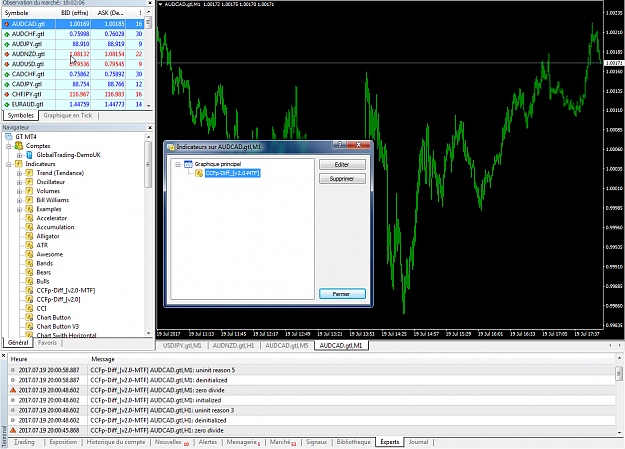This screenshot has height=449, width=625.
Task: Collapse the Comptes tree node
Action: coord(8,146)
